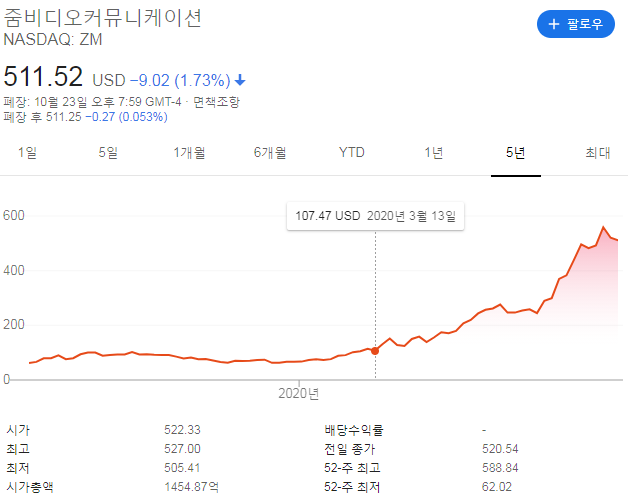Select the 1일 time range tab
Viewport: 628px width, 499px height.
pyautogui.click(x=27, y=153)
